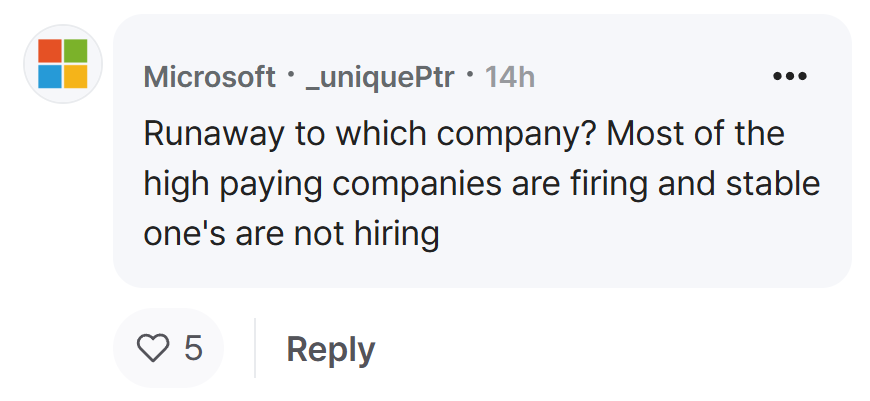The width and height of the screenshot is (870, 401).
Task: Click the word 'company?' in the comment
Action: (515, 135)
